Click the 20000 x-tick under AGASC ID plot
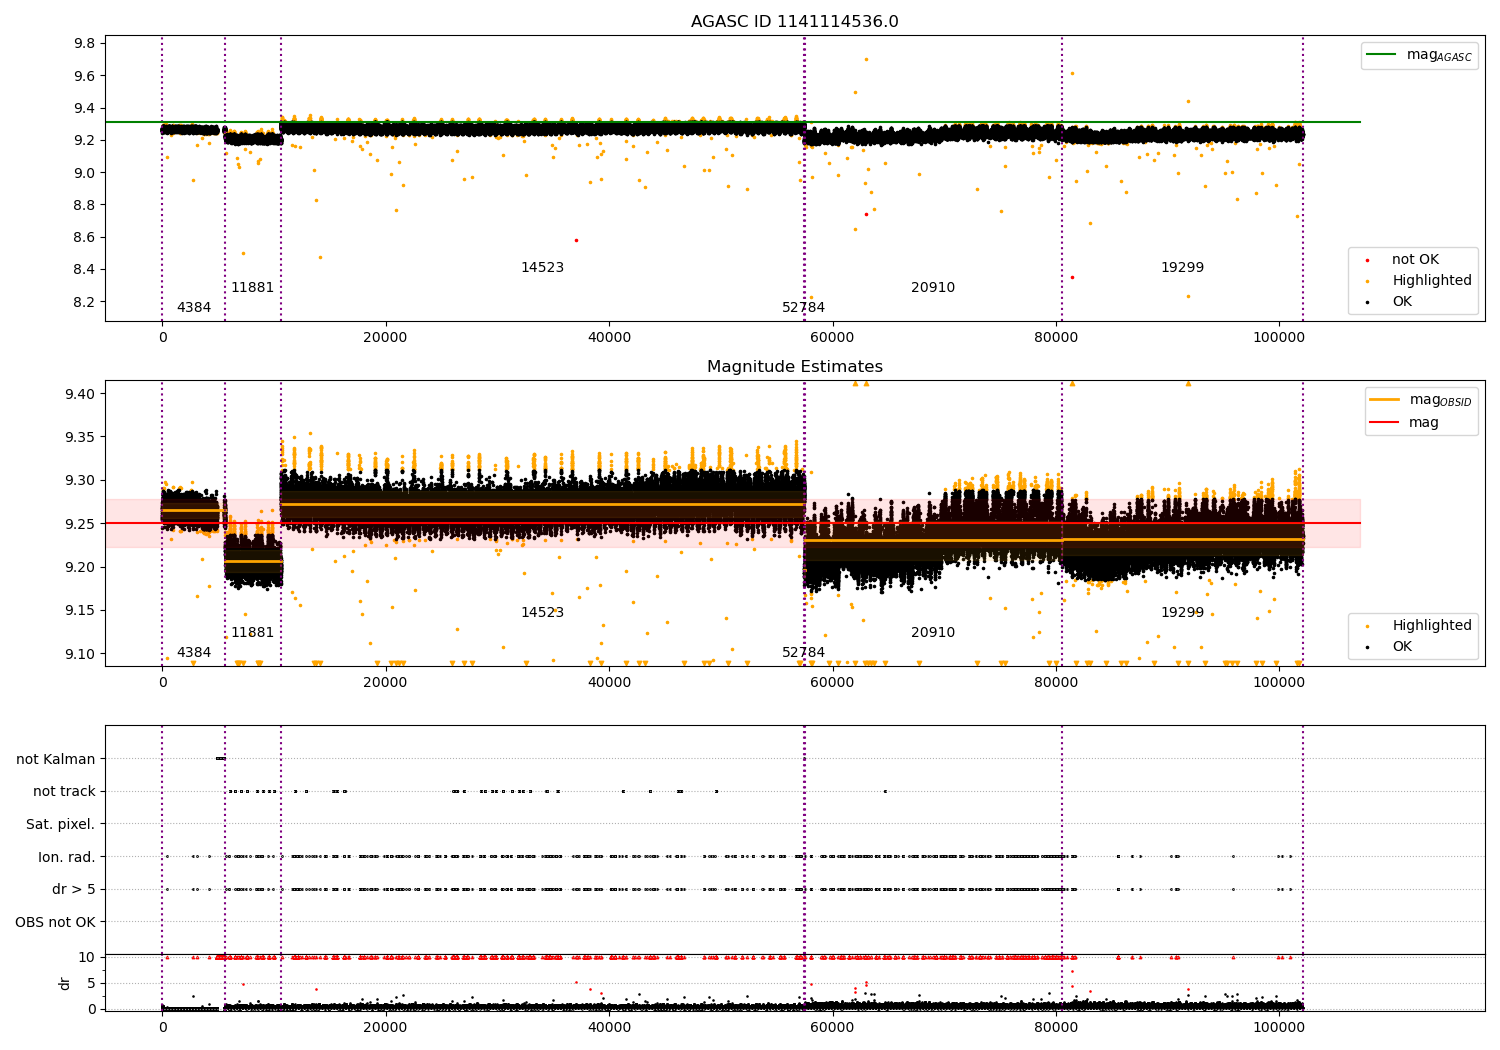This screenshot has width=1500, height=1050. click(385, 338)
